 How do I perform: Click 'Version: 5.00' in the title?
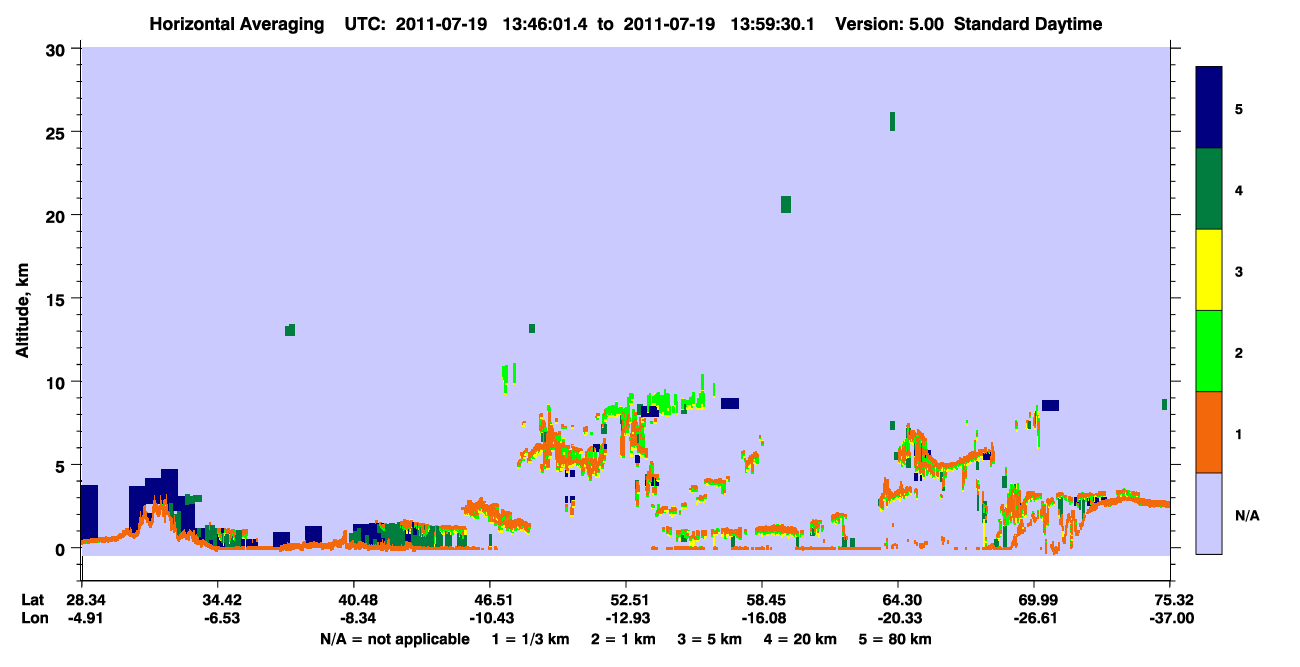[x=889, y=24]
